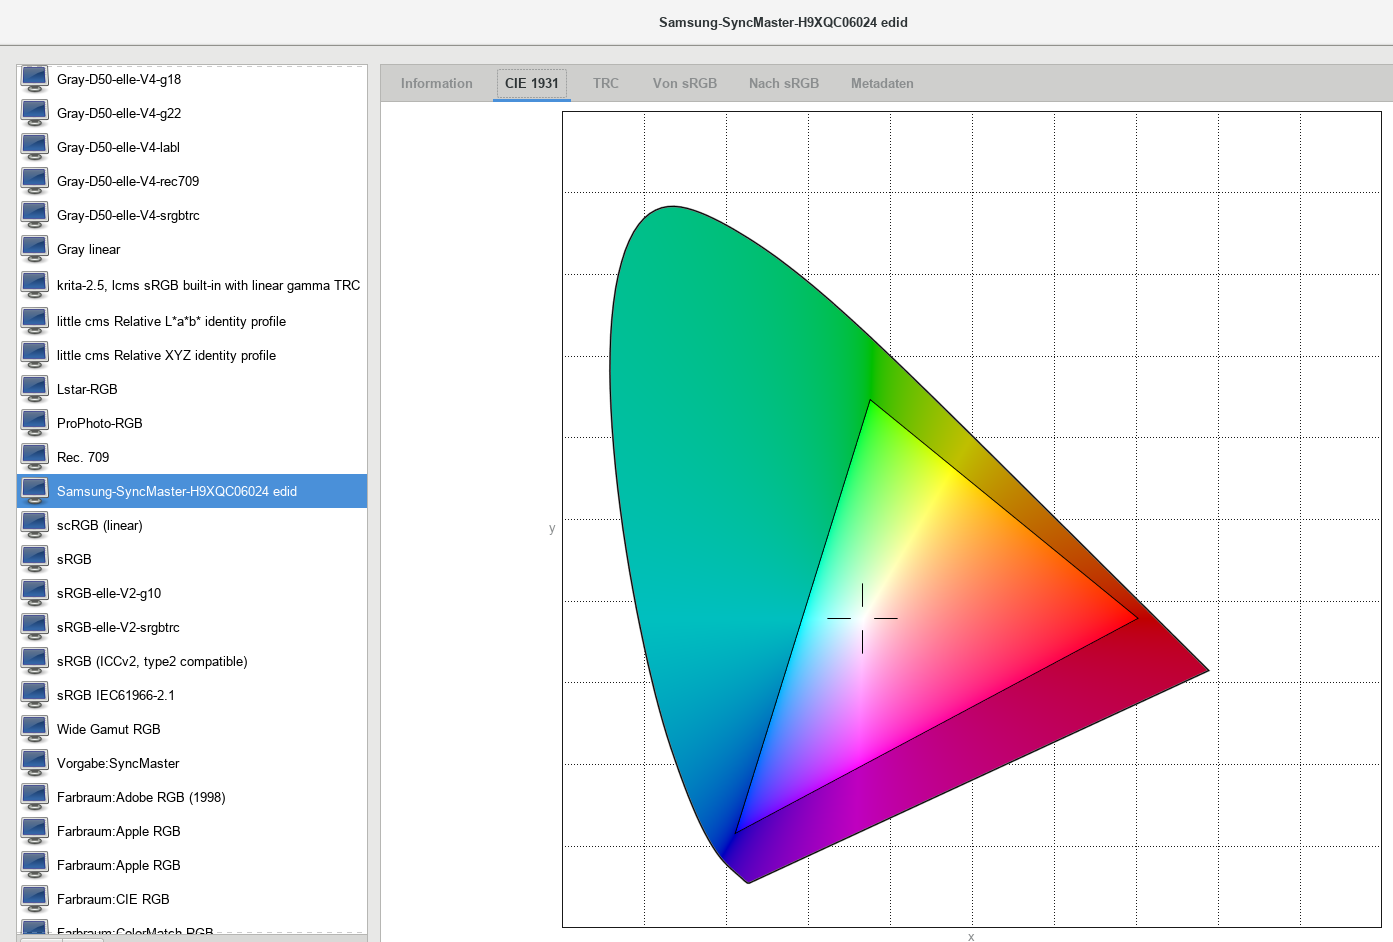Choose the sRGB-elle-V2-srgbtrc profile
The height and width of the screenshot is (942, 1393).
pos(192,627)
